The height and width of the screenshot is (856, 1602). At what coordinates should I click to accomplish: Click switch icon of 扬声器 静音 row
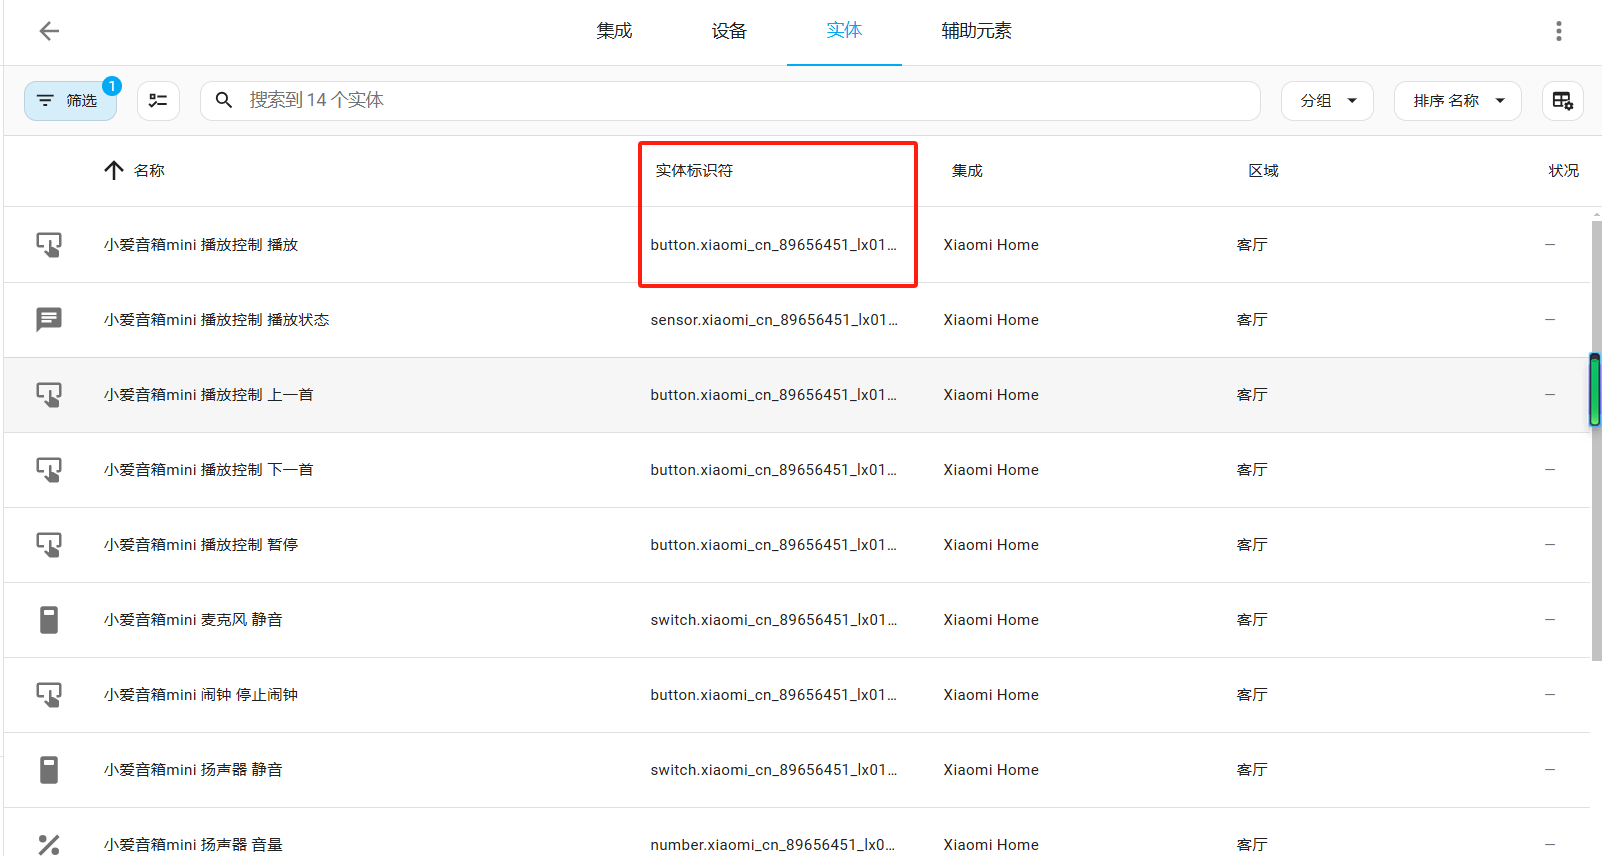tap(49, 770)
